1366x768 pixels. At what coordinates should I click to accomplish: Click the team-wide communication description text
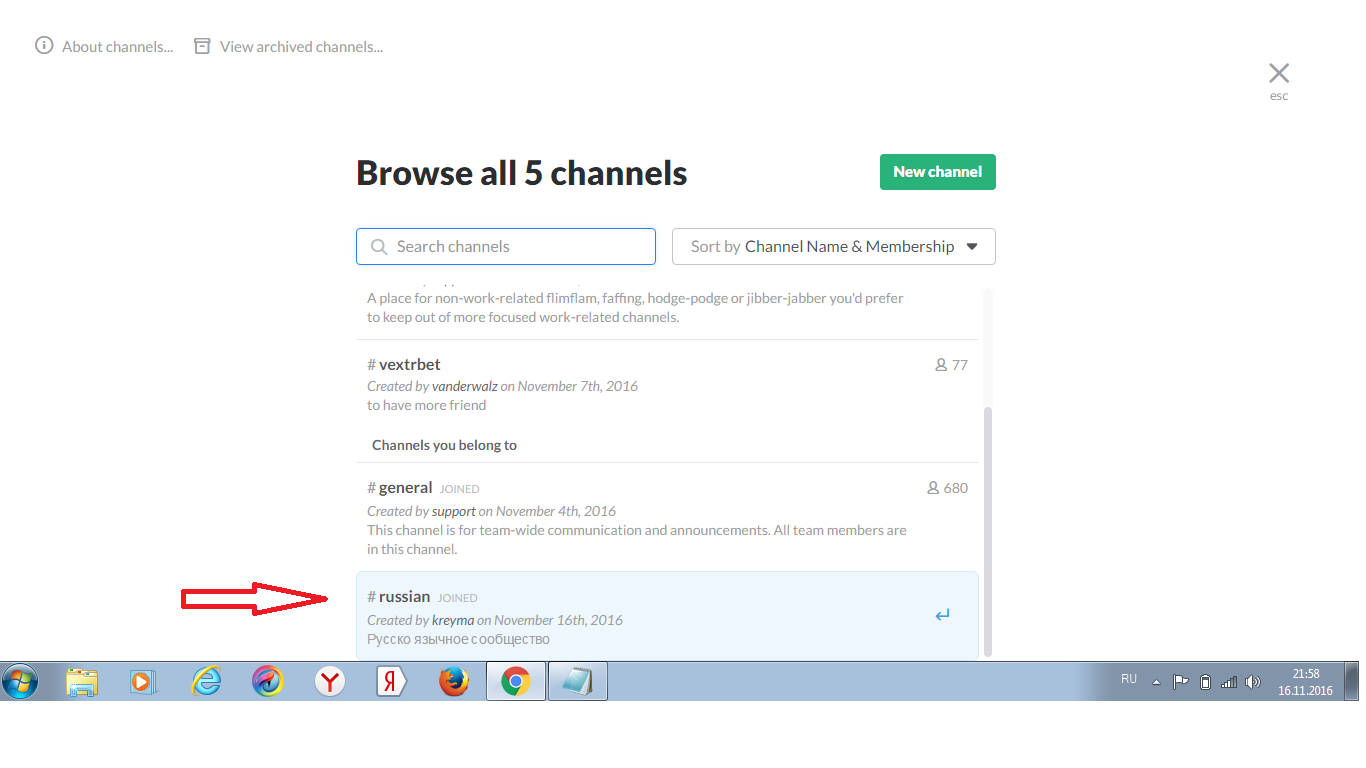coord(637,540)
